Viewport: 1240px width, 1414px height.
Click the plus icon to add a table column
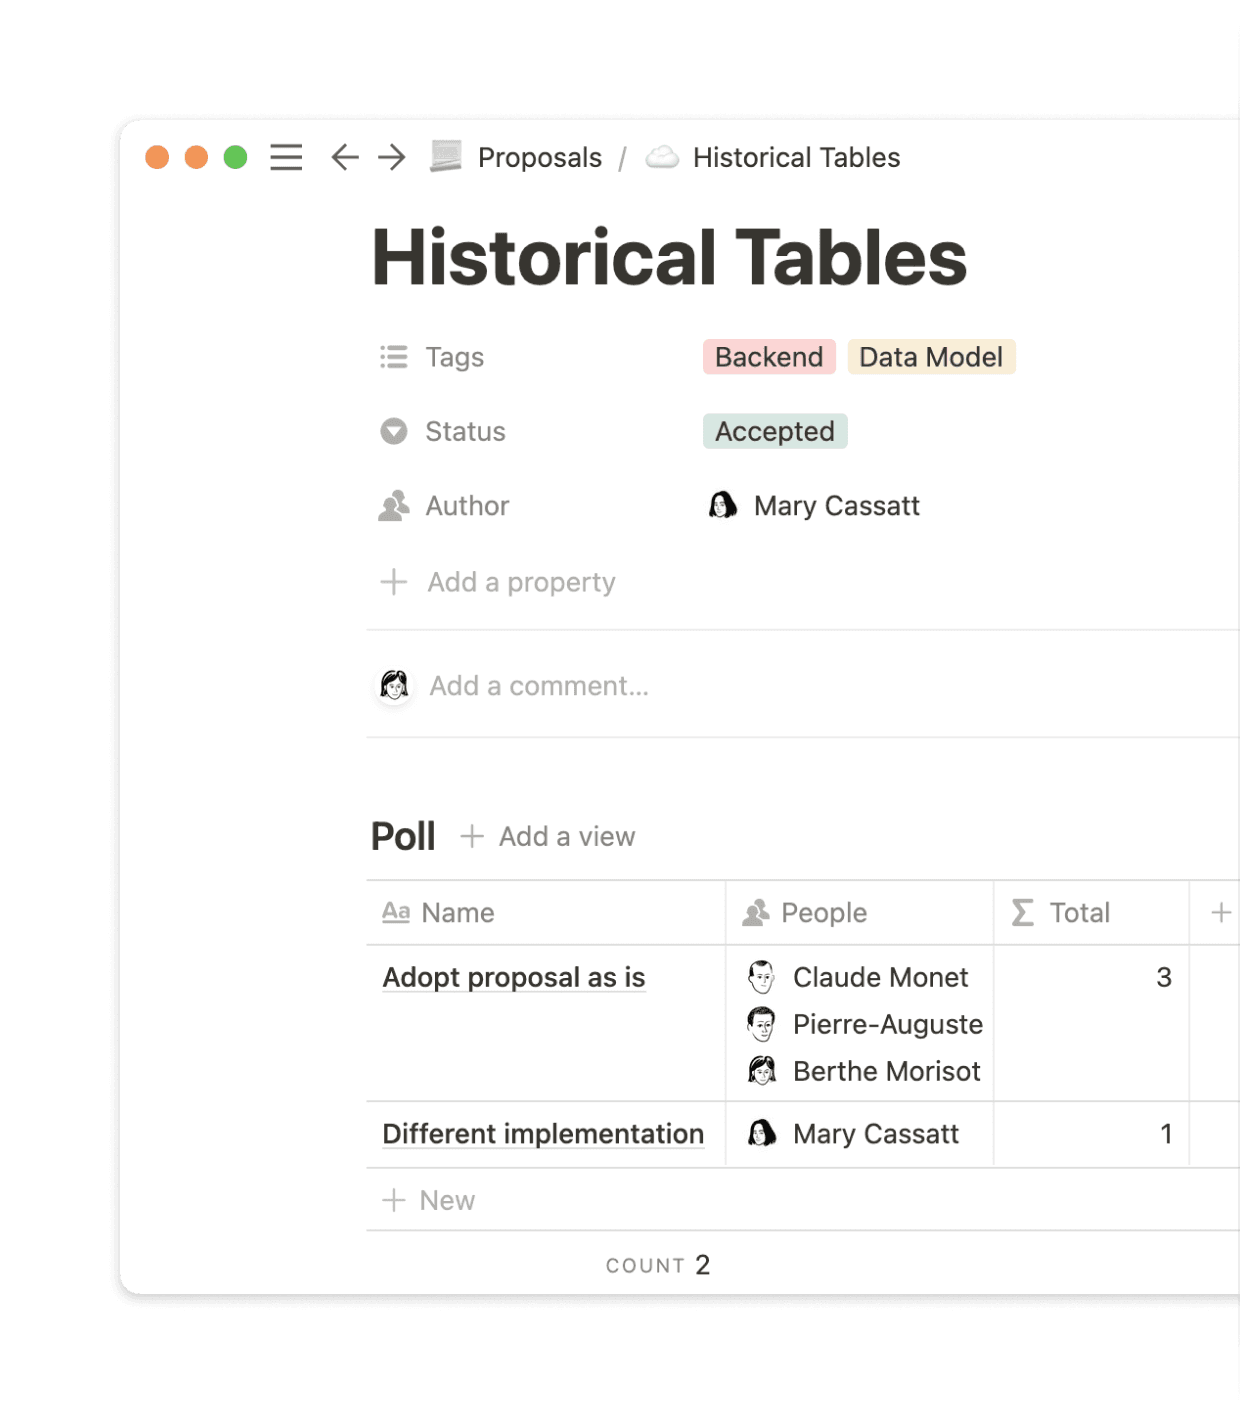pyautogui.click(x=1220, y=912)
